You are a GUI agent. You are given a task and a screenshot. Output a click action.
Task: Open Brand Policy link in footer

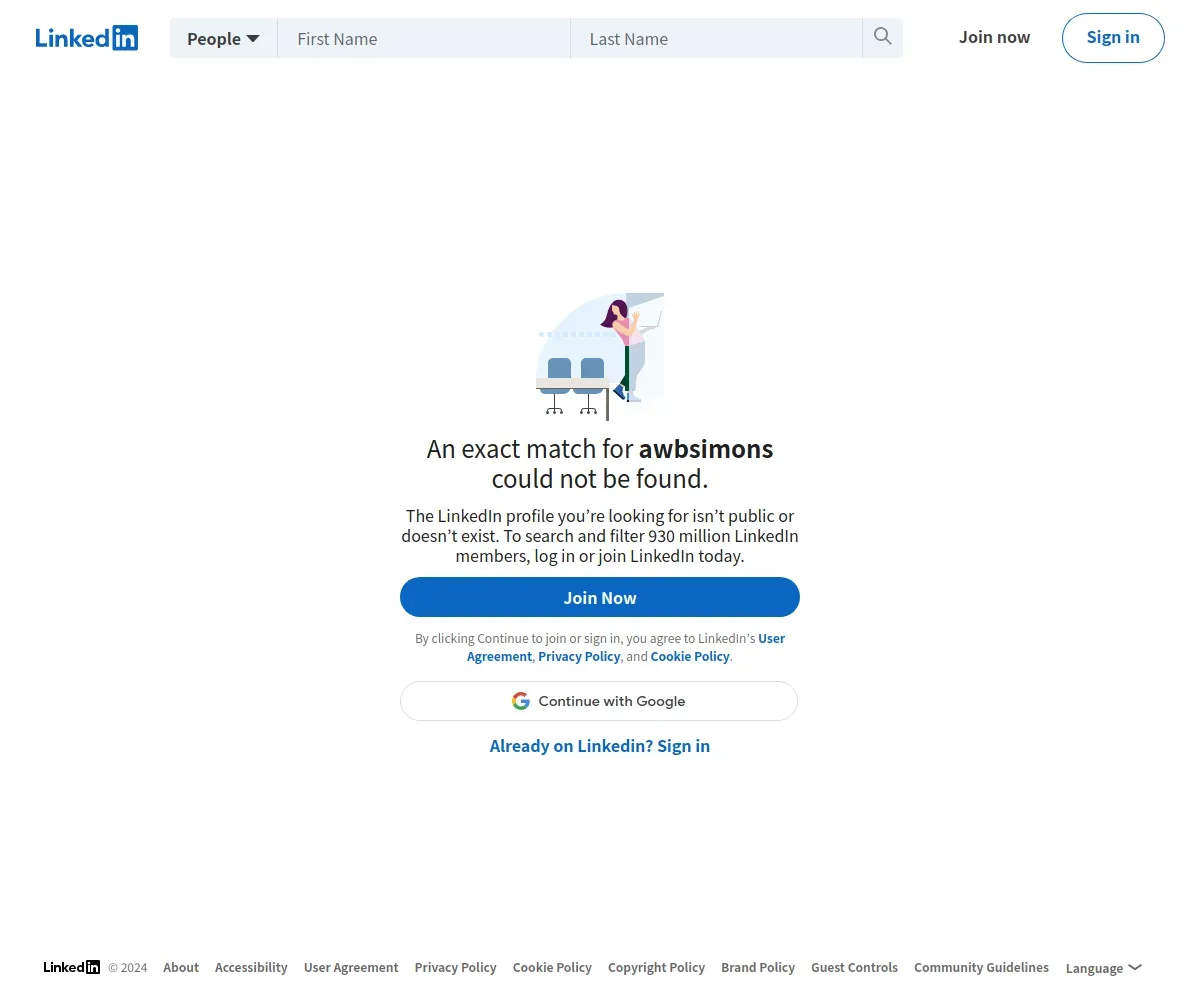[758, 967]
